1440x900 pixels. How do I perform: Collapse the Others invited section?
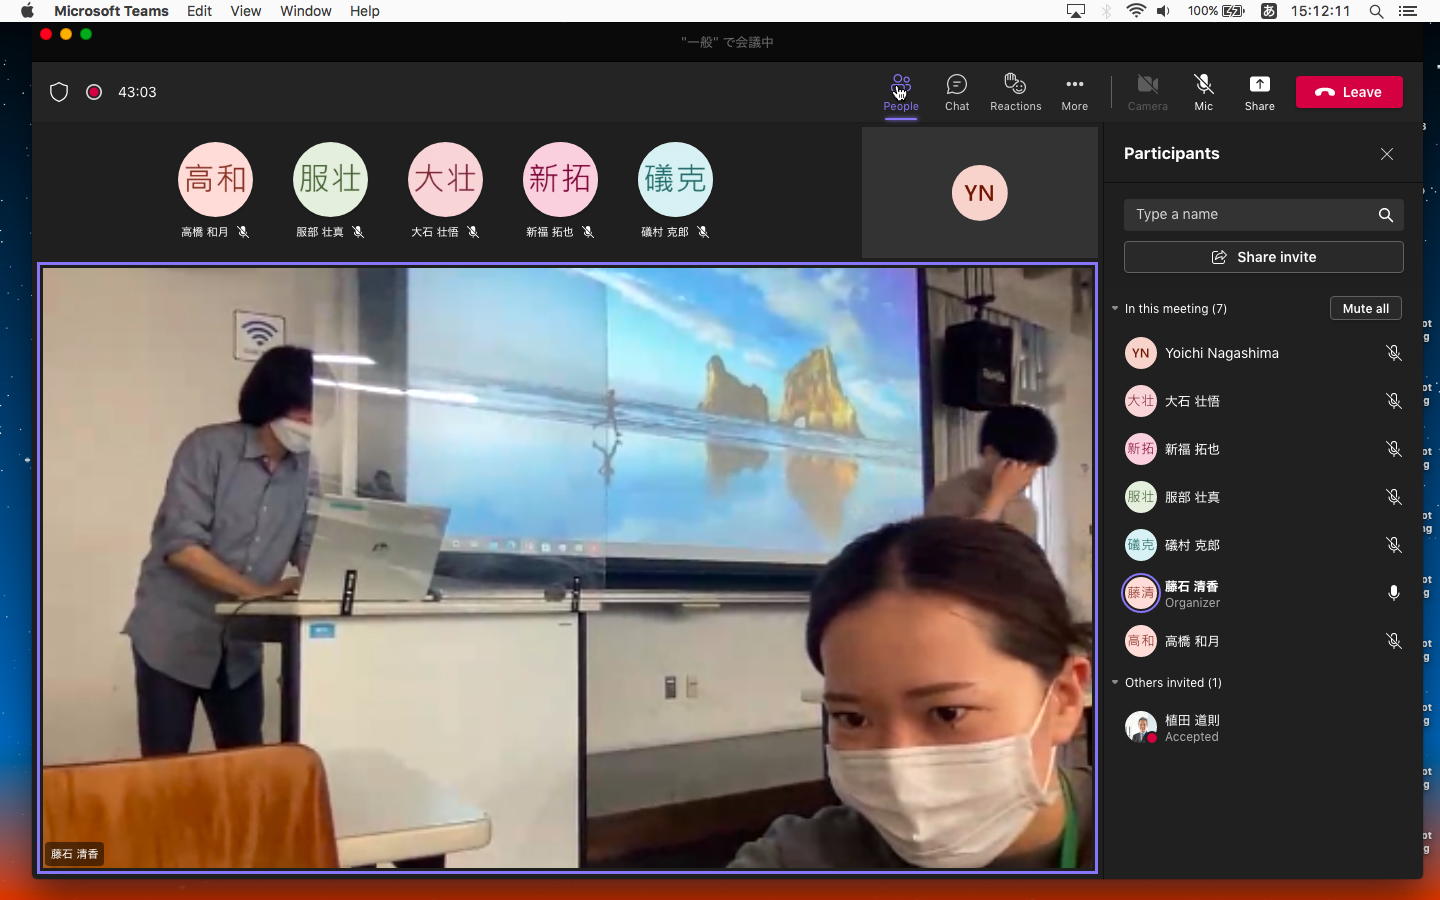[1115, 683]
